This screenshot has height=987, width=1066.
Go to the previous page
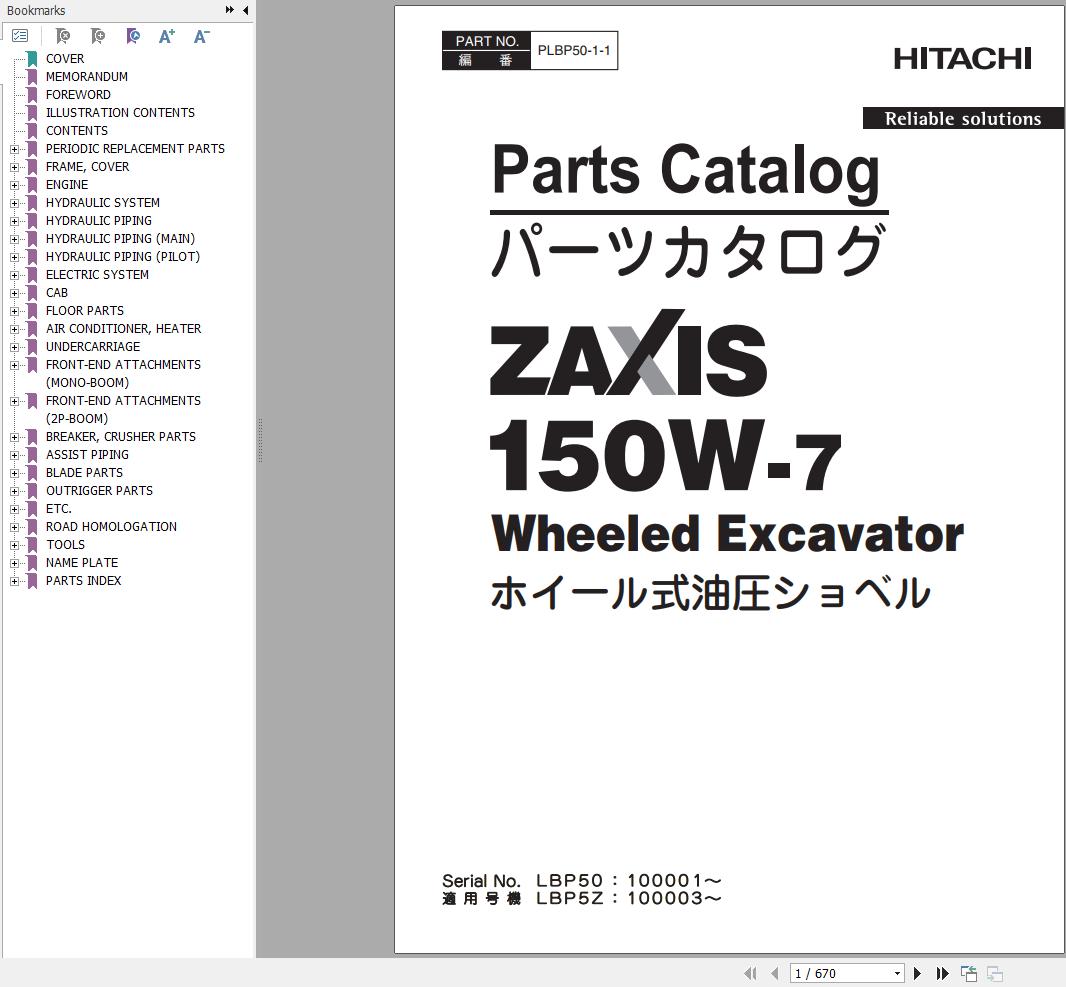coord(775,973)
